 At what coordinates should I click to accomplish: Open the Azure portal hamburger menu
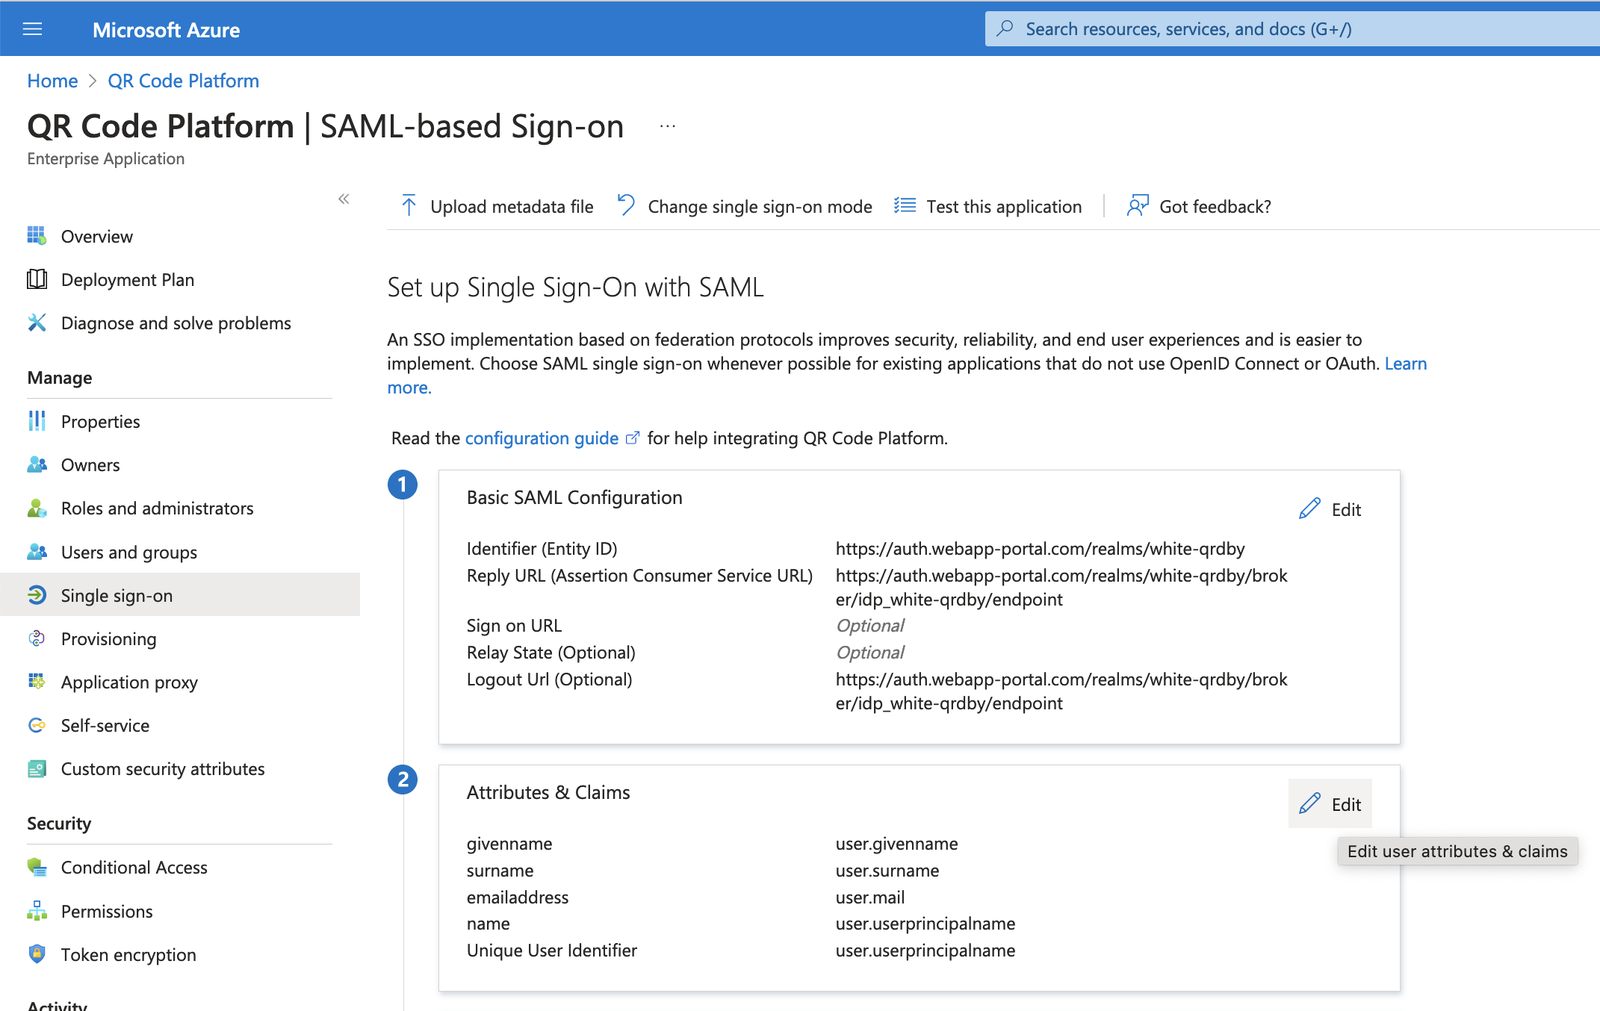(32, 29)
